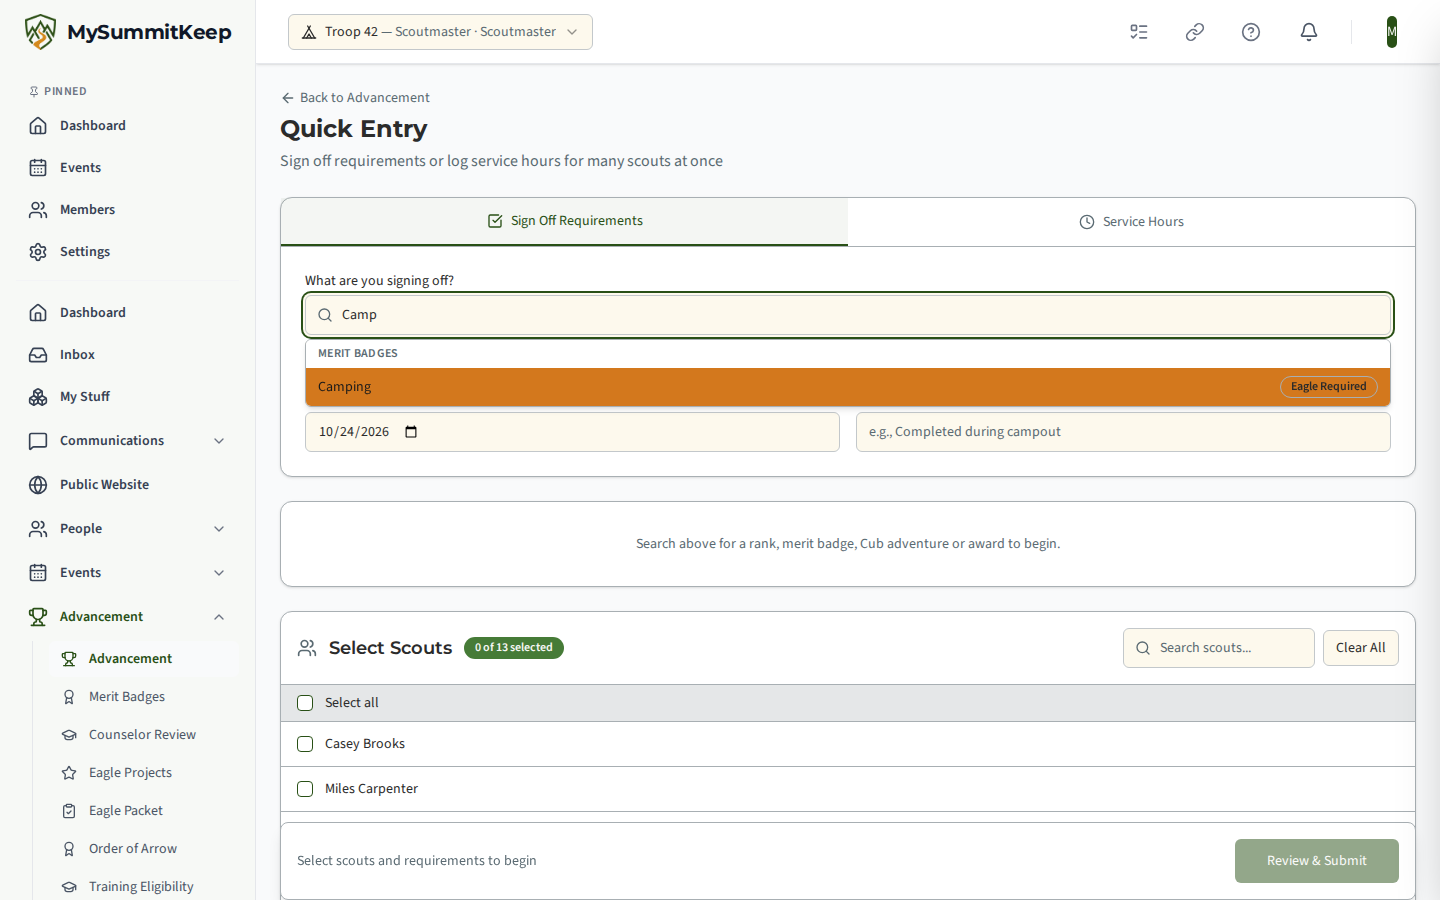Open Inbox in sidebar

coord(128,355)
